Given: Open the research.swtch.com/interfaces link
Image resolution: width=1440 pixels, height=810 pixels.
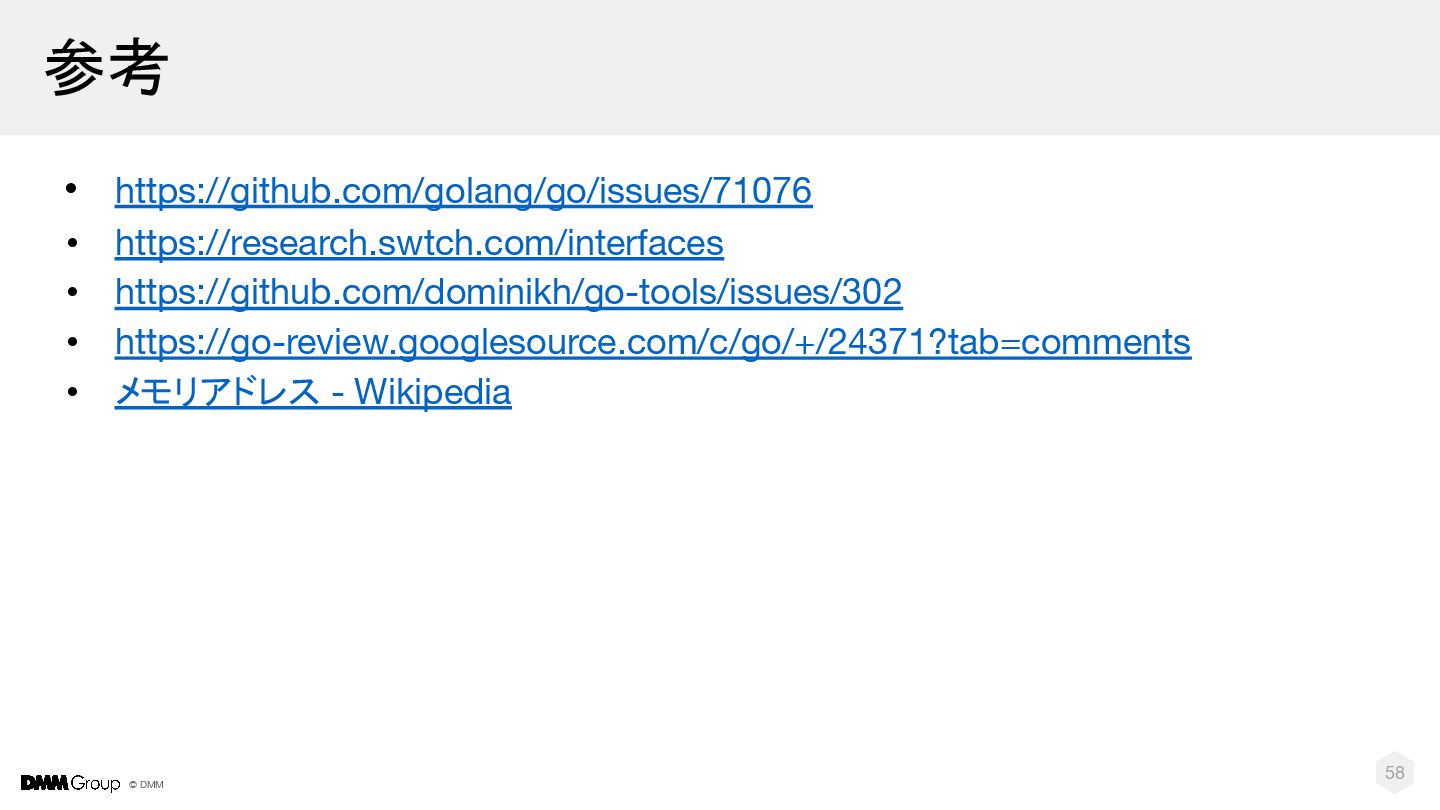Looking at the screenshot, I should click(x=419, y=242).
